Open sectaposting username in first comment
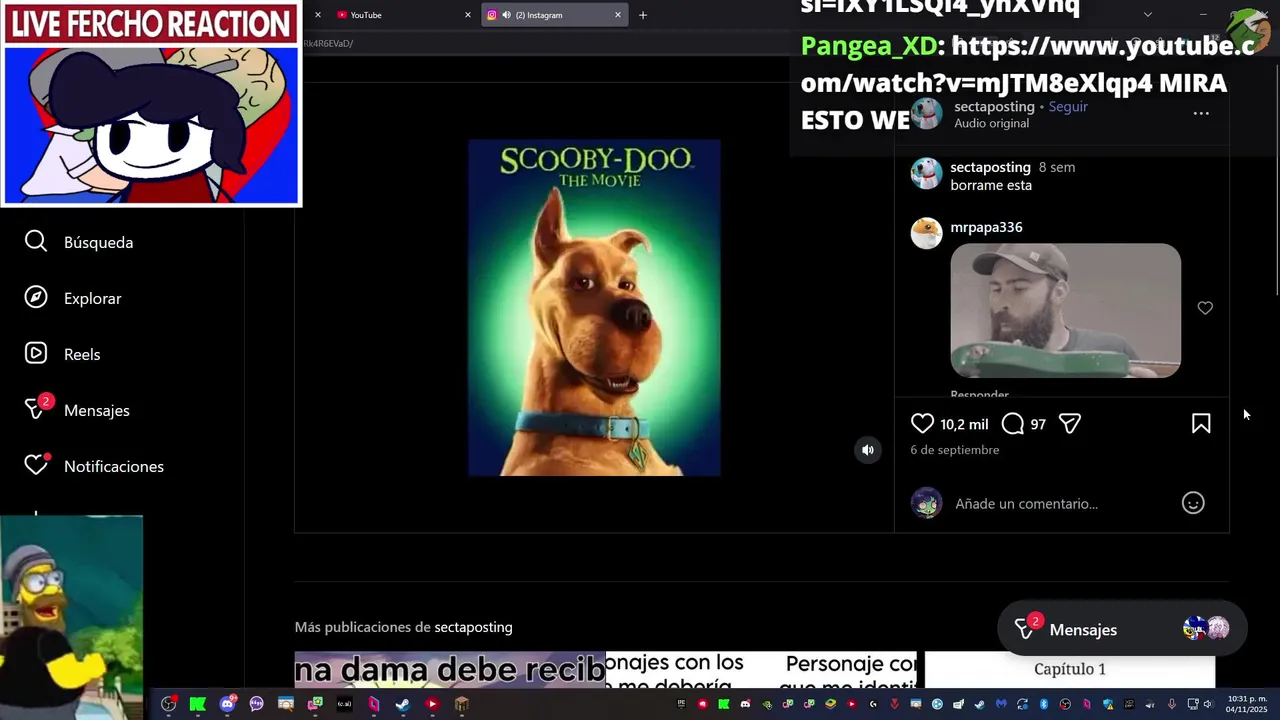1280x720 pixels. [990, 167]
